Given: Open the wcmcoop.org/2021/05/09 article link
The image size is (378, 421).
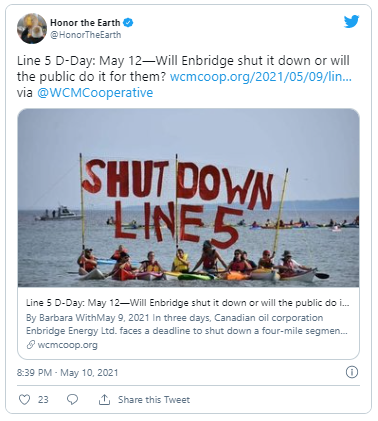Looking at the screenshot, I should 261,77.
